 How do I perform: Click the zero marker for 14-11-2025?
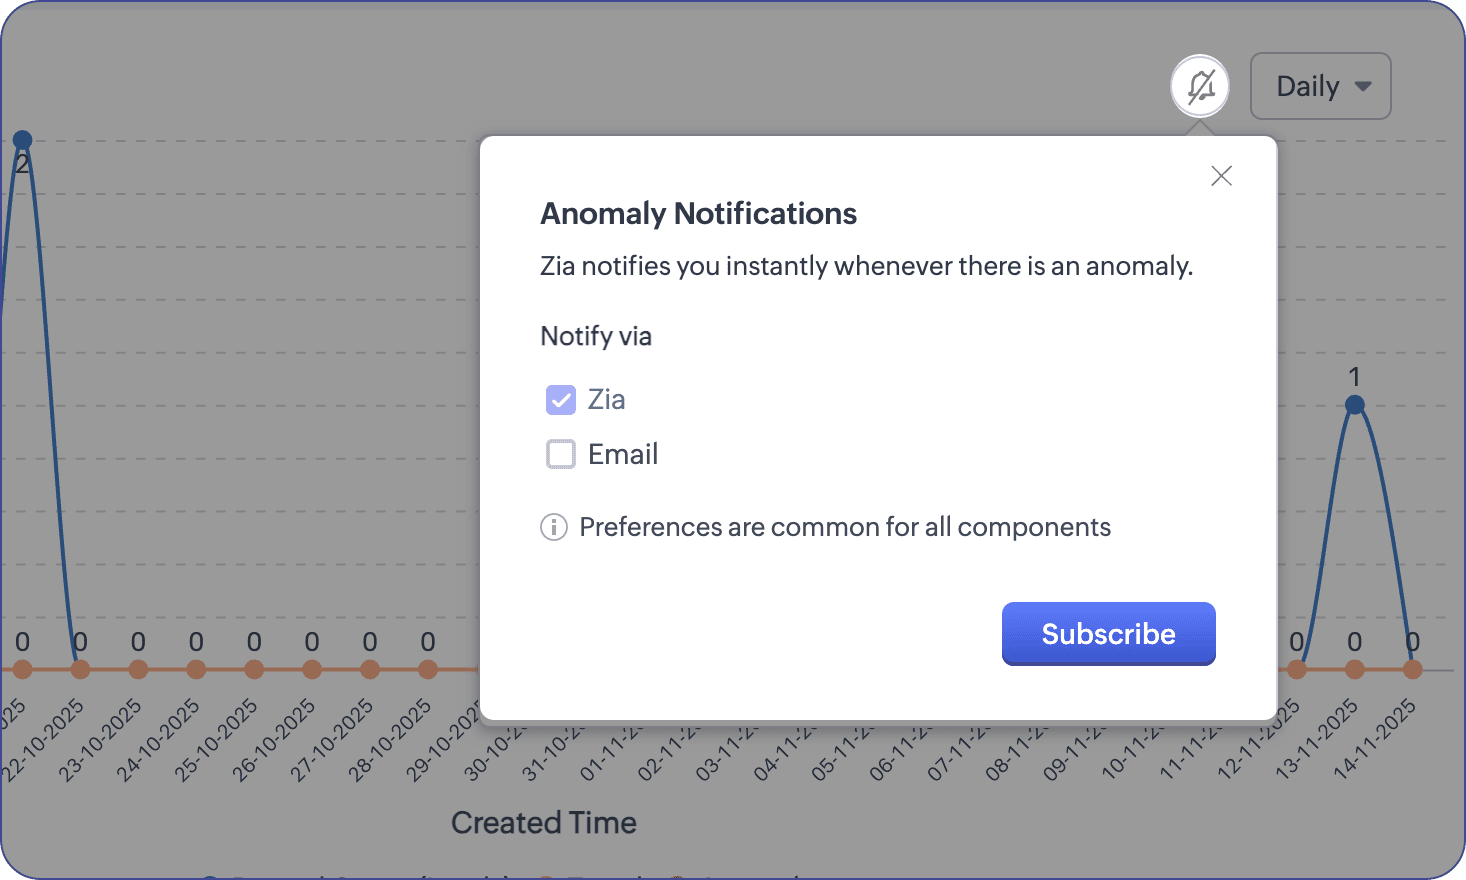coord(1412,669)
